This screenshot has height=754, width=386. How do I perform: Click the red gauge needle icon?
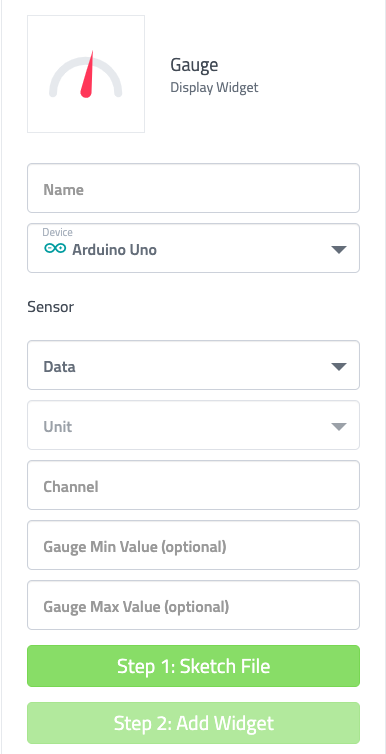pos(87,75)
